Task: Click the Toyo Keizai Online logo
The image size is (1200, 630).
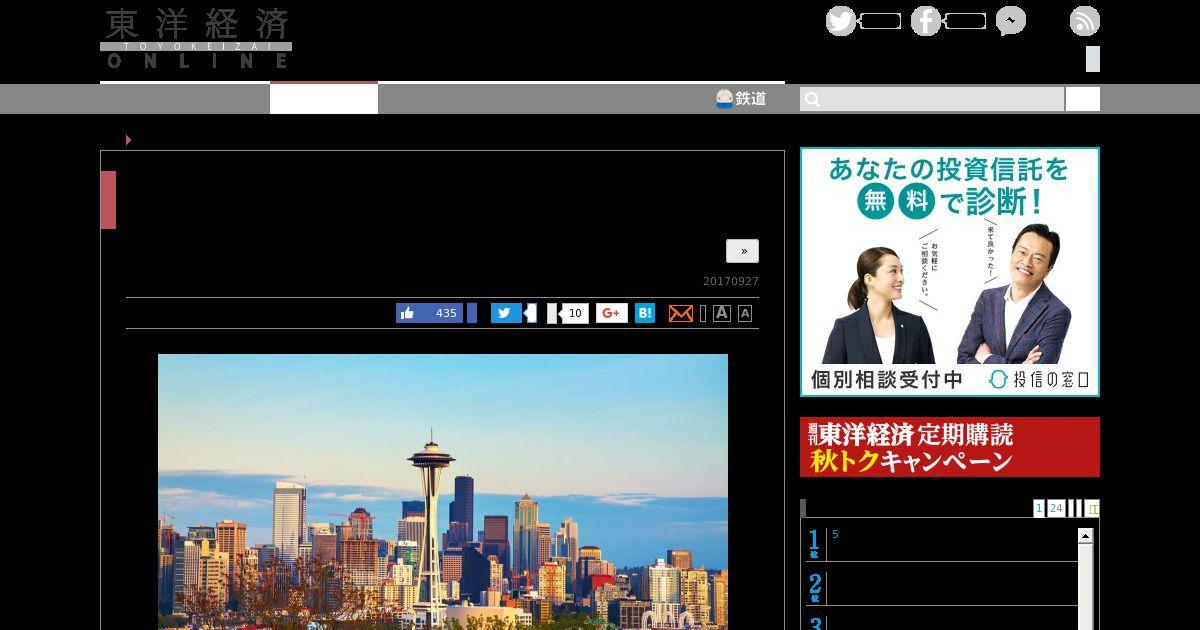Action: (x=196, y=38)
